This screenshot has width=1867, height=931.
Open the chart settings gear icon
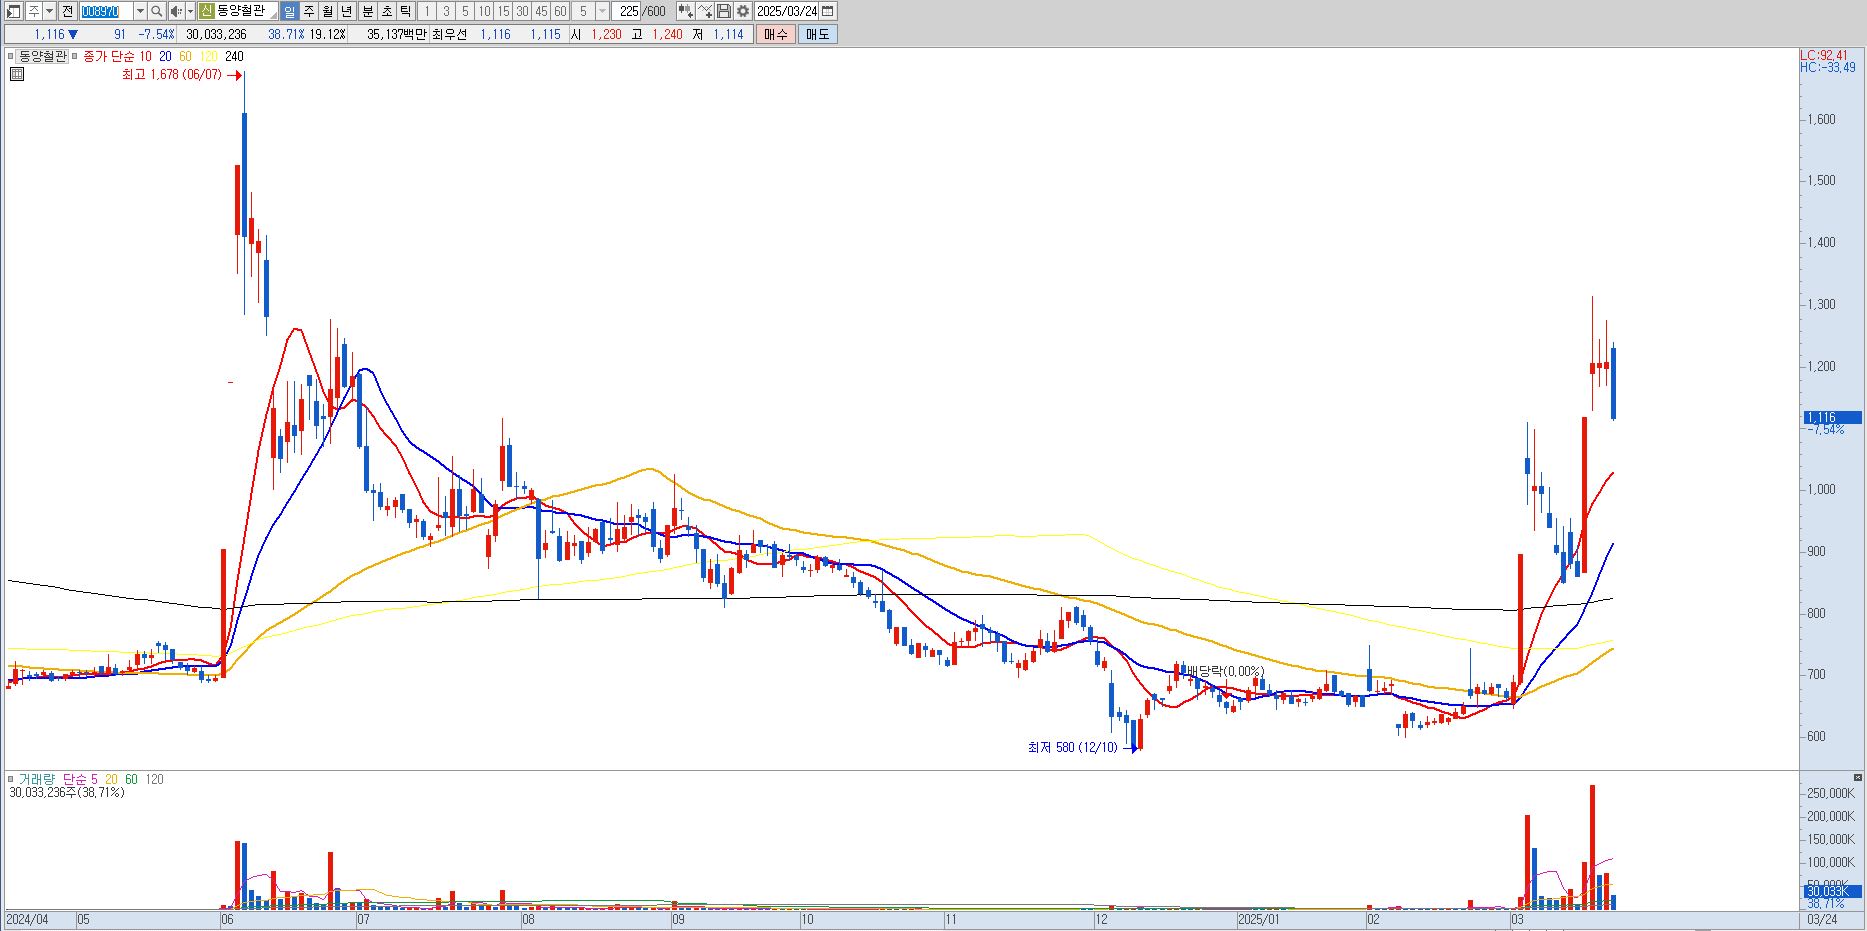tap(742, 11)
